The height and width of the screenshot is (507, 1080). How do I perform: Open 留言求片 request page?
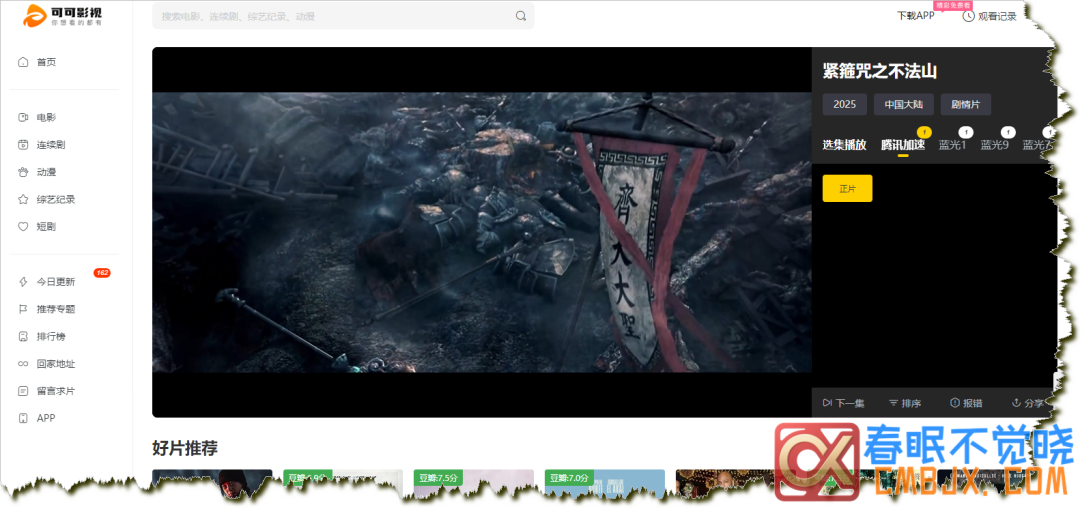[56, 391]
